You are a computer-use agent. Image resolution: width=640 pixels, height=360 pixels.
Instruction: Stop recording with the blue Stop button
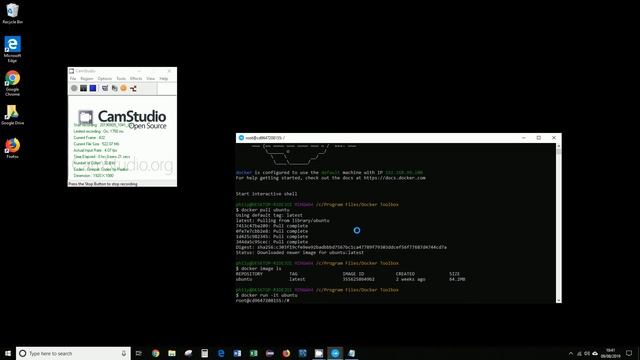93,88
